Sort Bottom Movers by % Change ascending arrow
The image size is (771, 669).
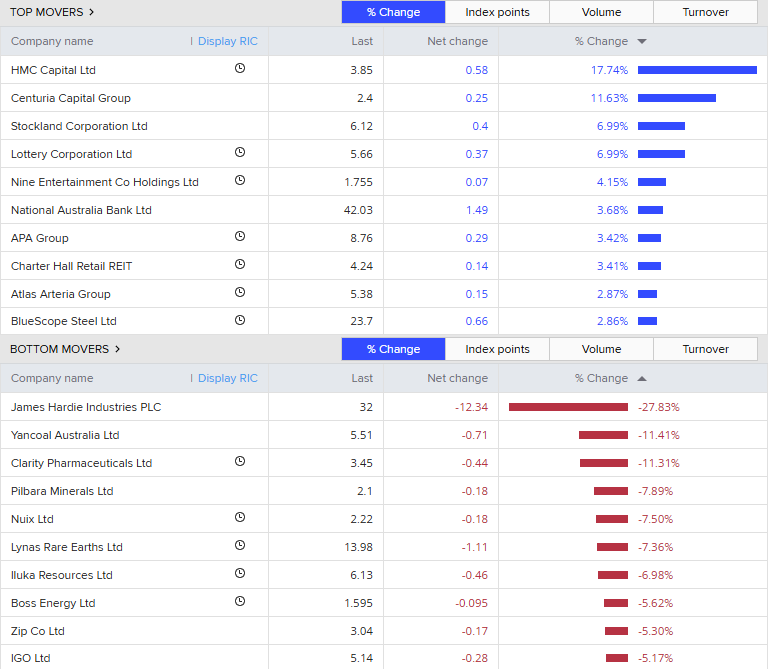tap(642, 378)
